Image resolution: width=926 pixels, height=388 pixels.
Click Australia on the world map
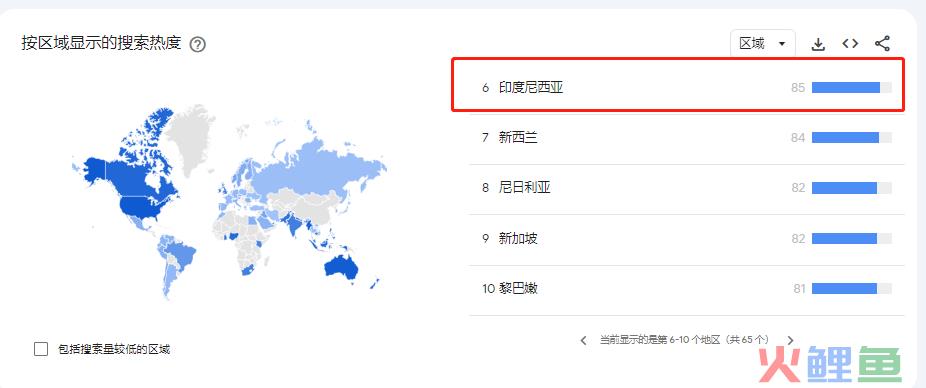pyautogui.click(x=341, y=268)
